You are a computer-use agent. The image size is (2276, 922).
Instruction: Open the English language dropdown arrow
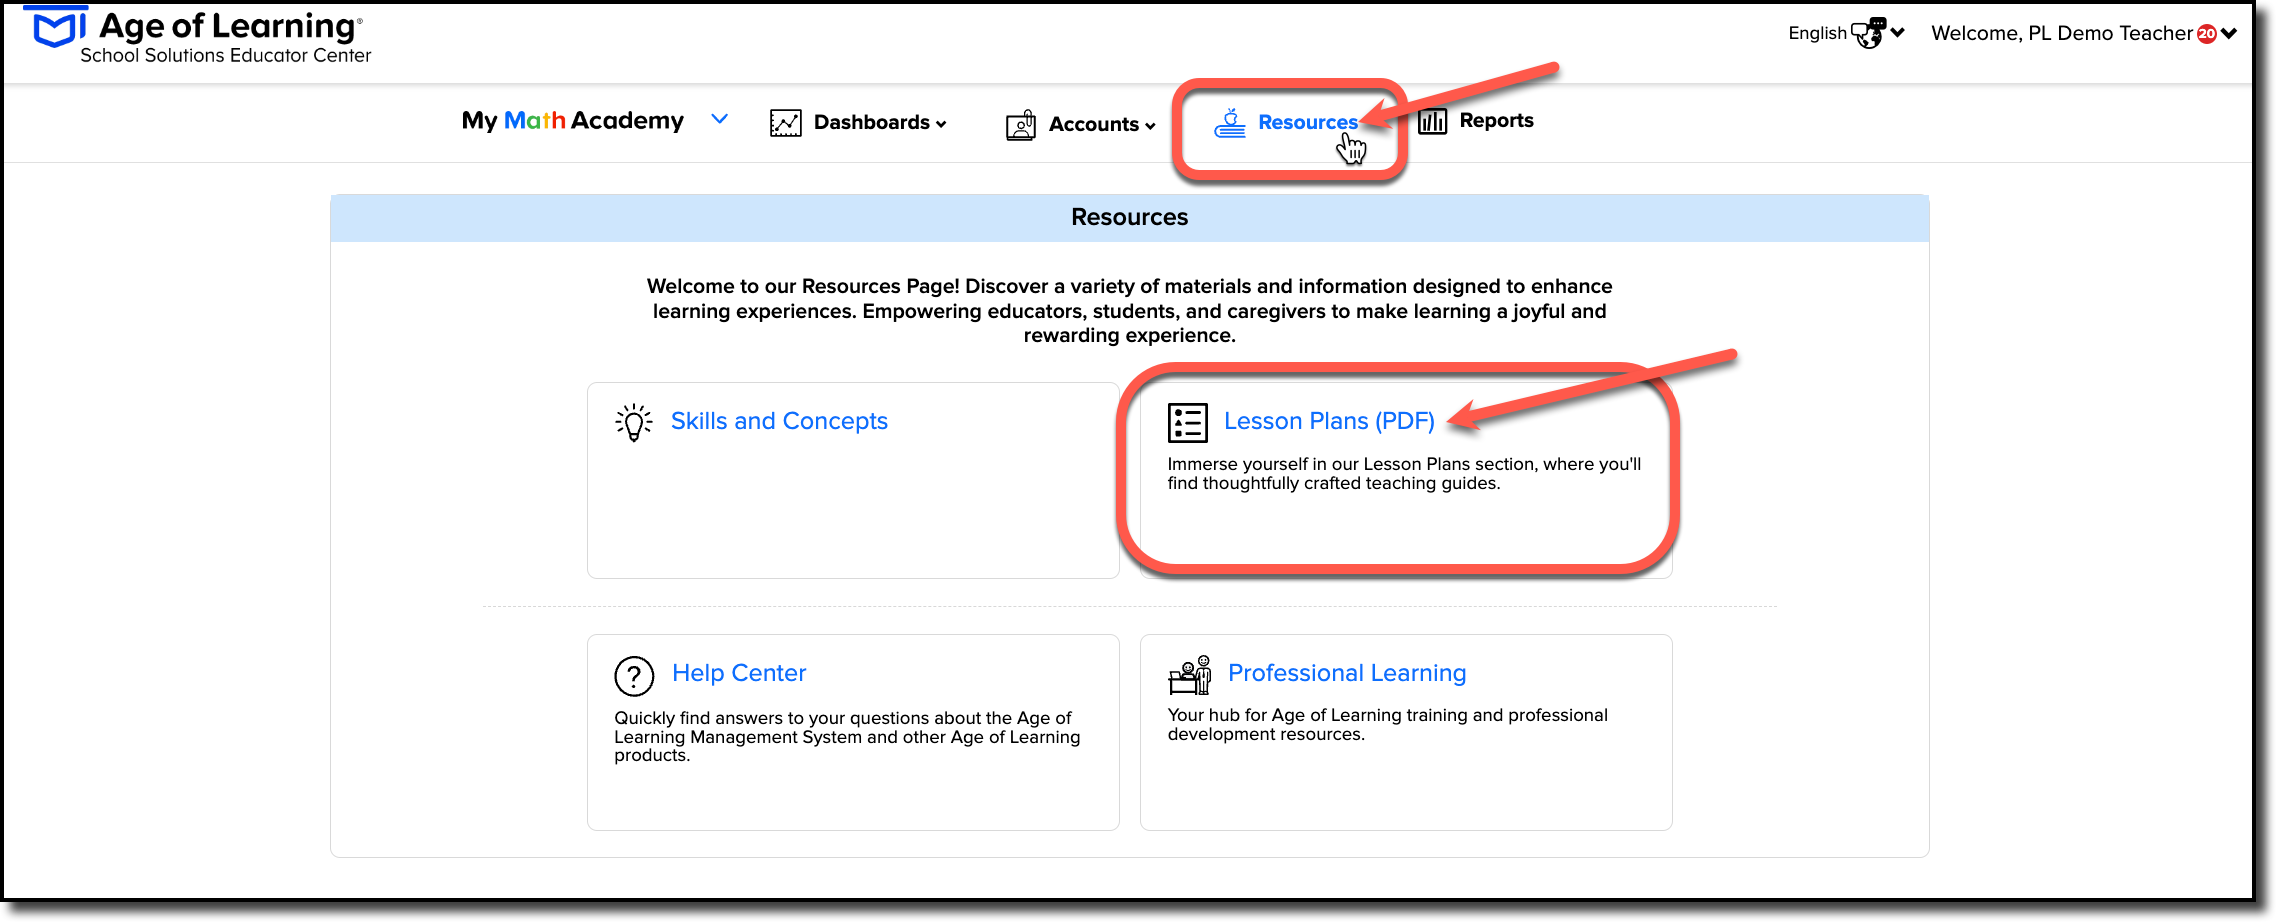click(1898, 32)
